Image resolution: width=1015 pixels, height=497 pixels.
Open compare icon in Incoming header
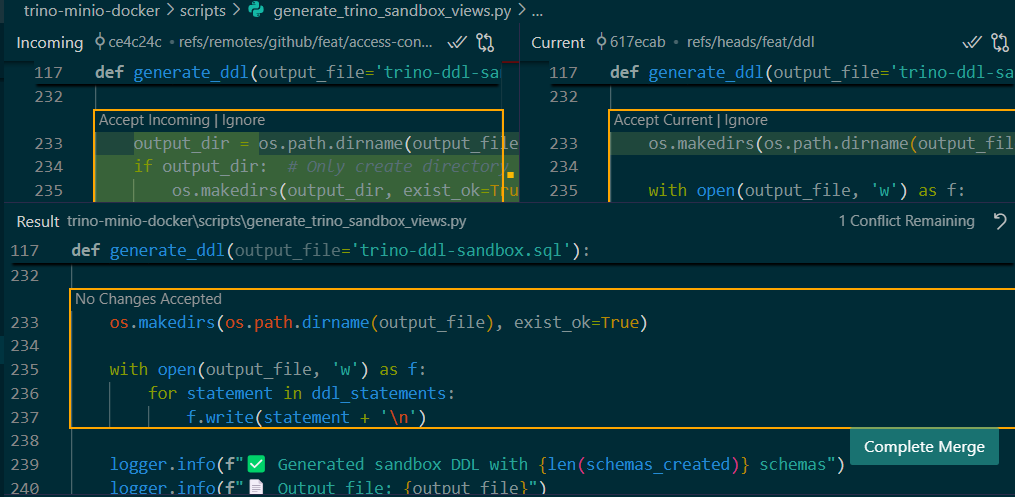486,42
